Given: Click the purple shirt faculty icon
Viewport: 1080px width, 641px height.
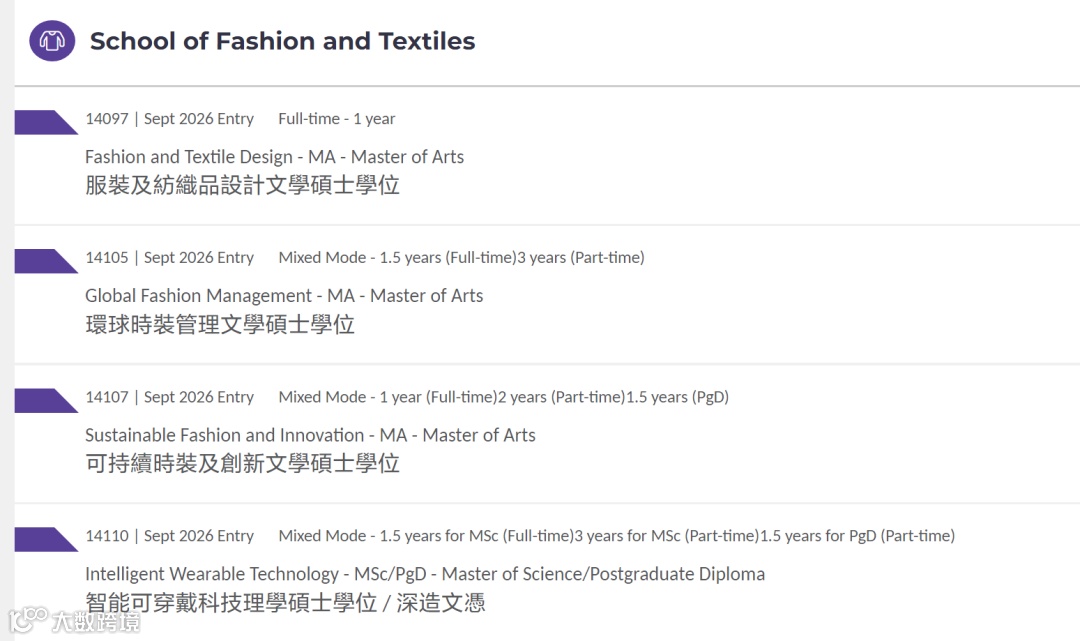Looking at the screenshot, I should (52, 41).
